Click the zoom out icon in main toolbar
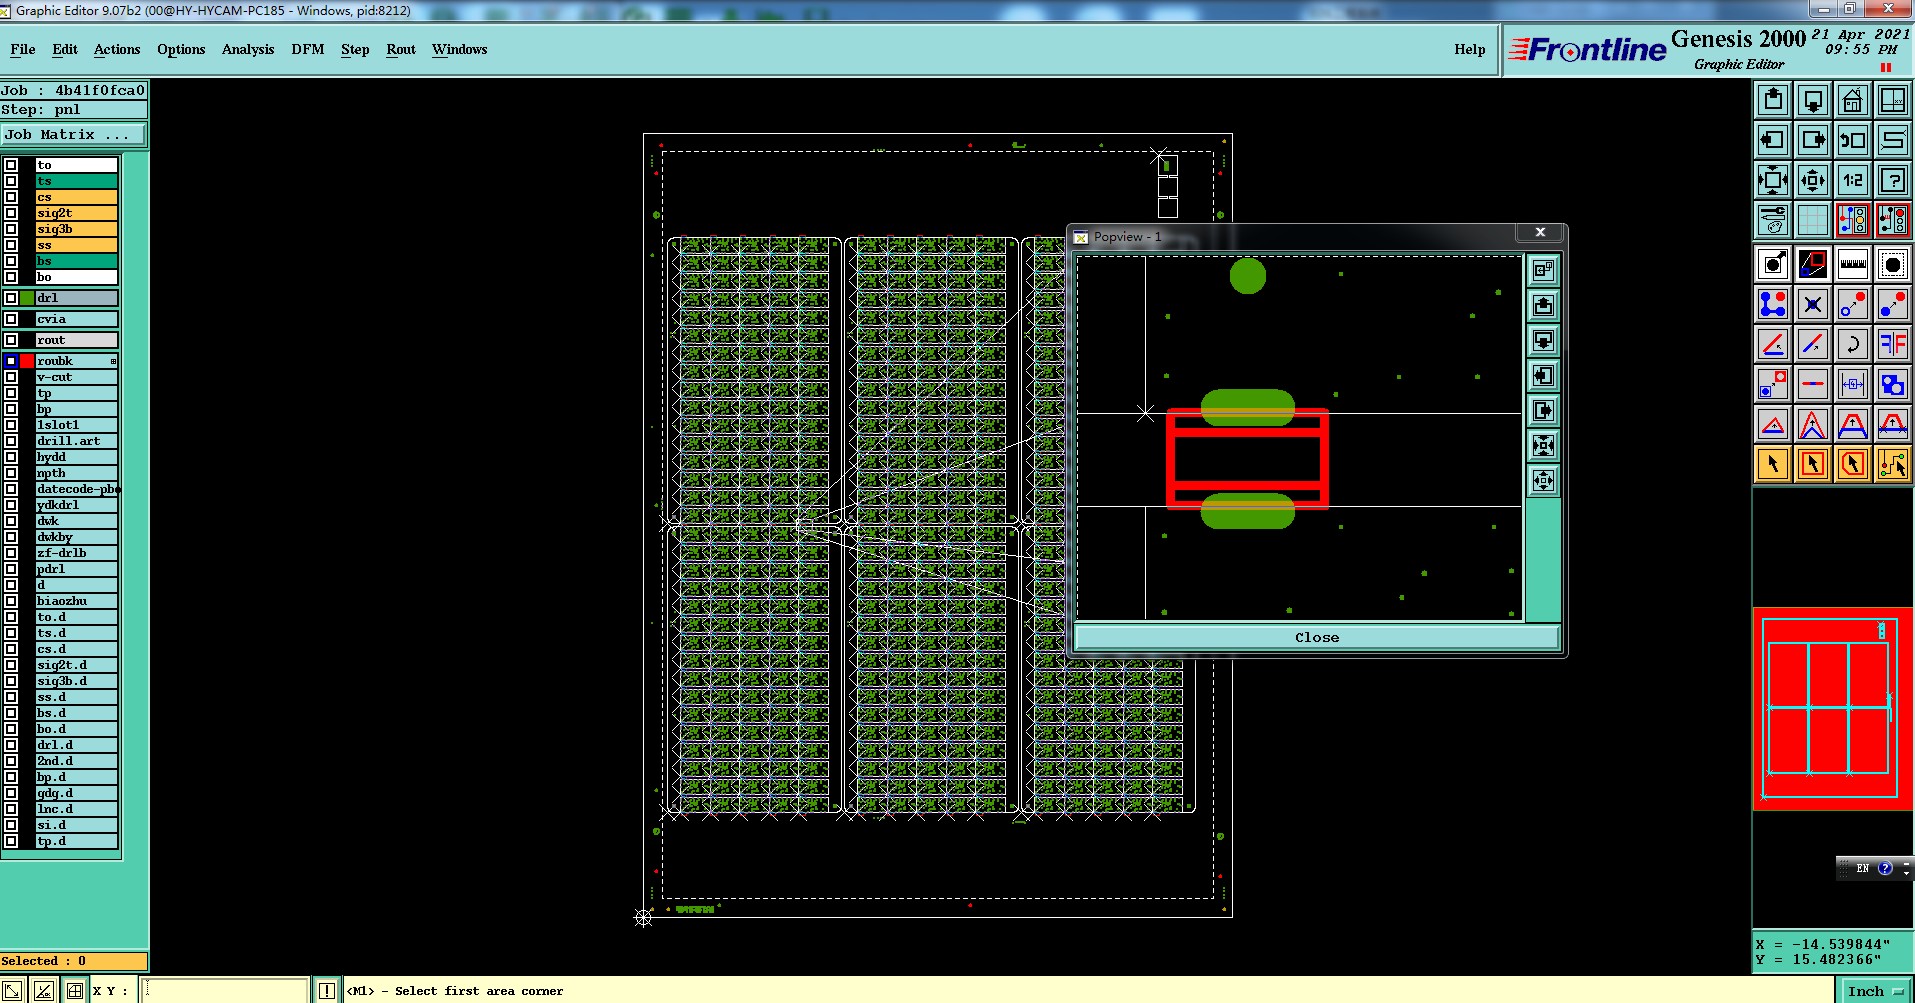Viewport: 1915px width, 1003px height. coord(1813,180)
